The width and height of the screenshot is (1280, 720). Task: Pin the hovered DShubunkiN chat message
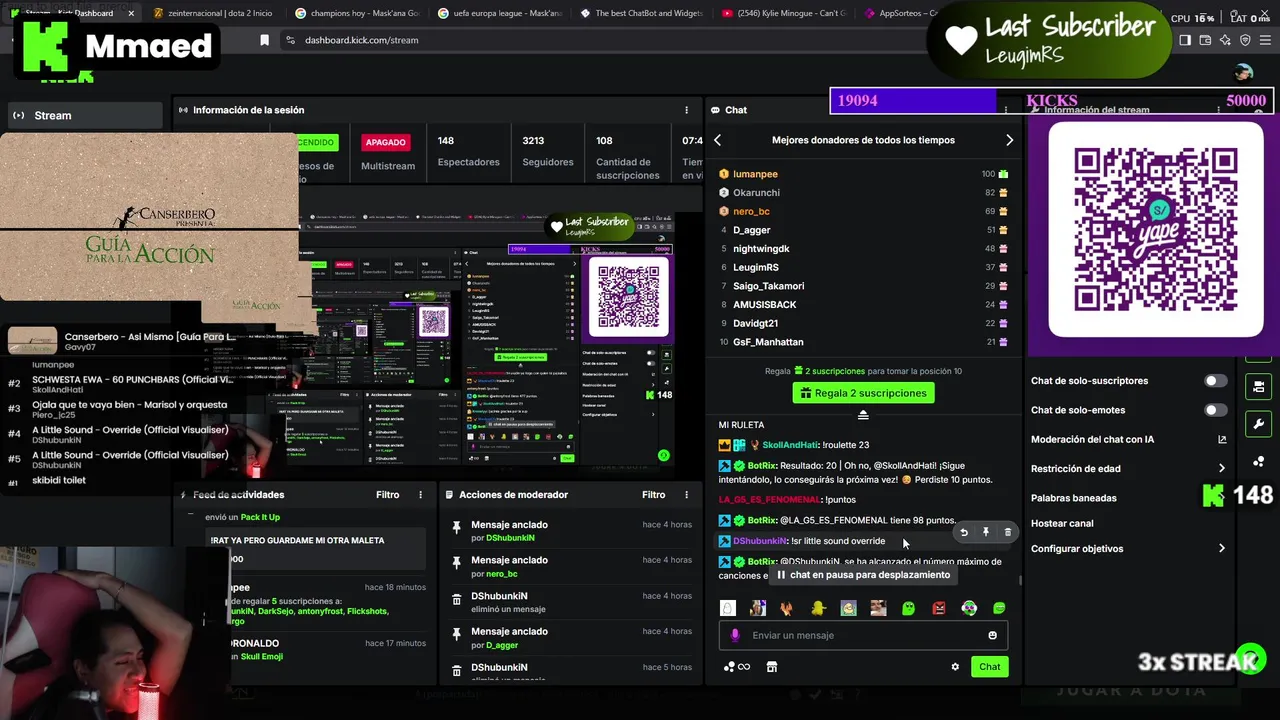coord(986,533)
